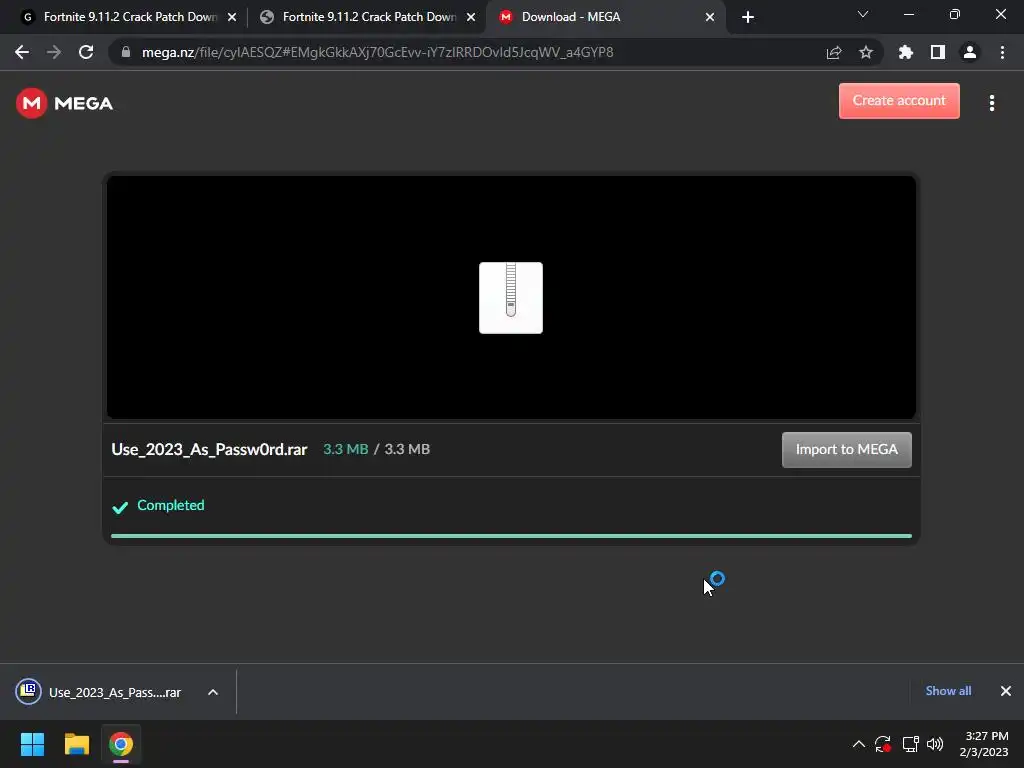
Task: Click the Completed status label
Action: click(170, 505)
